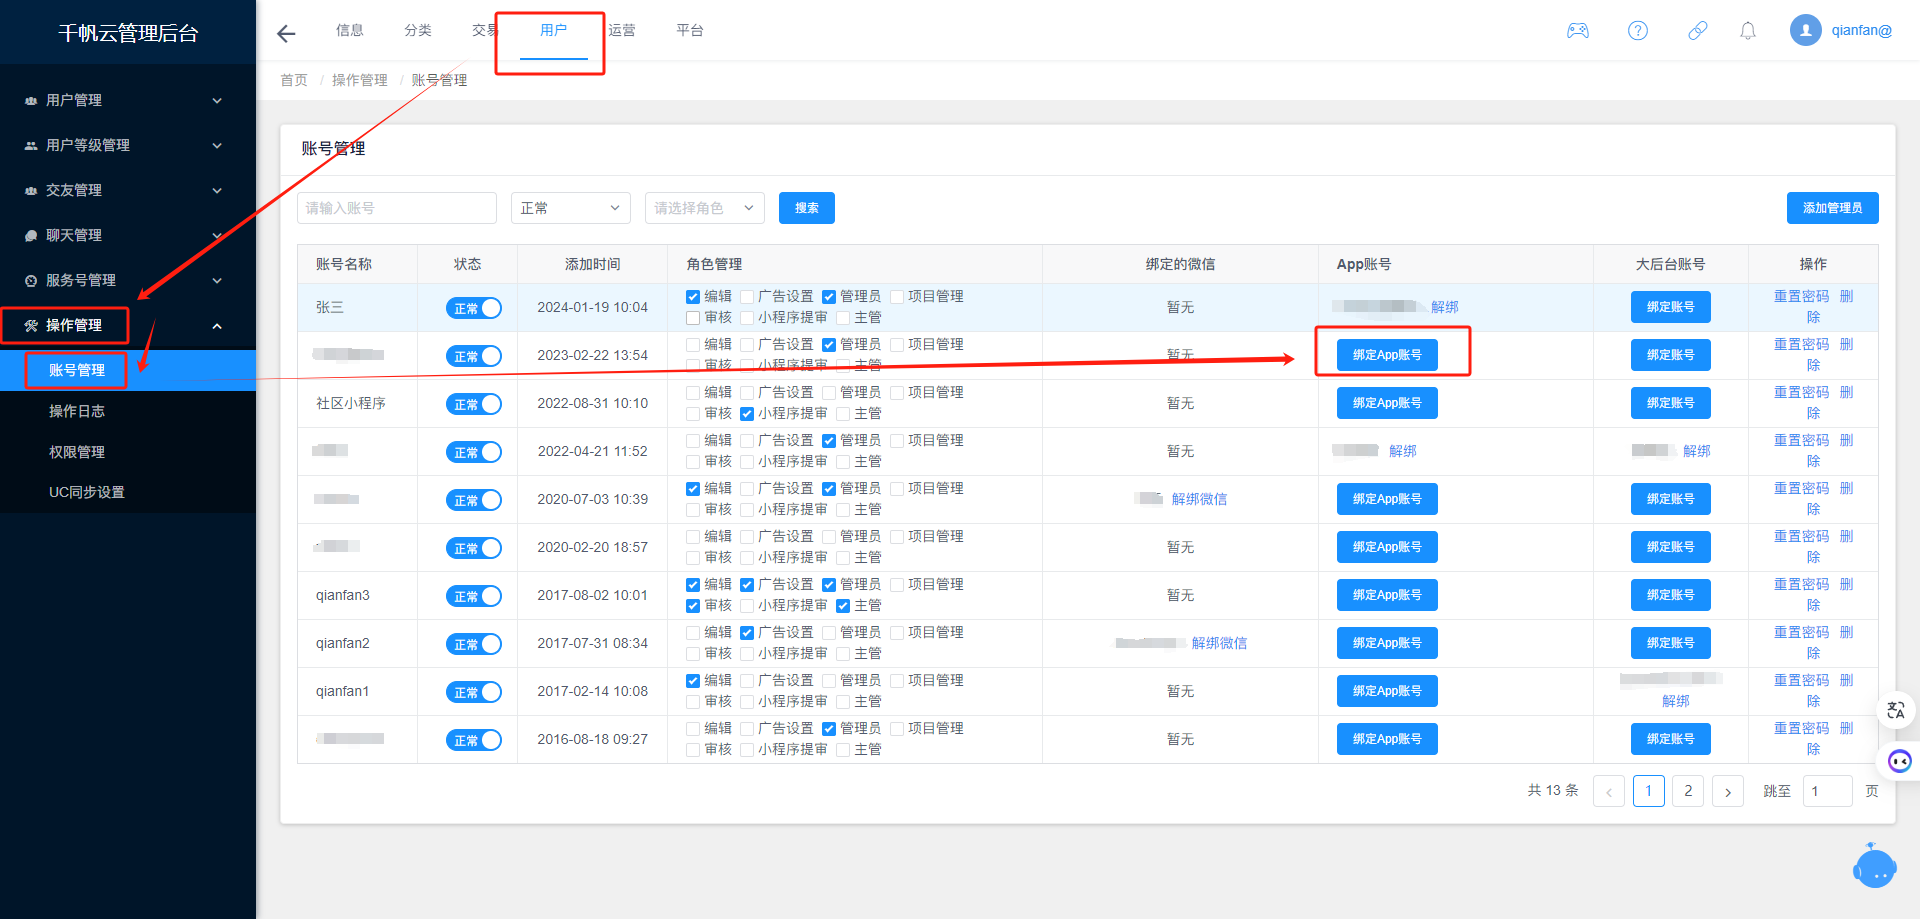
Task: Click the 添加管理员 button
Action: (x=1833, y=208)
